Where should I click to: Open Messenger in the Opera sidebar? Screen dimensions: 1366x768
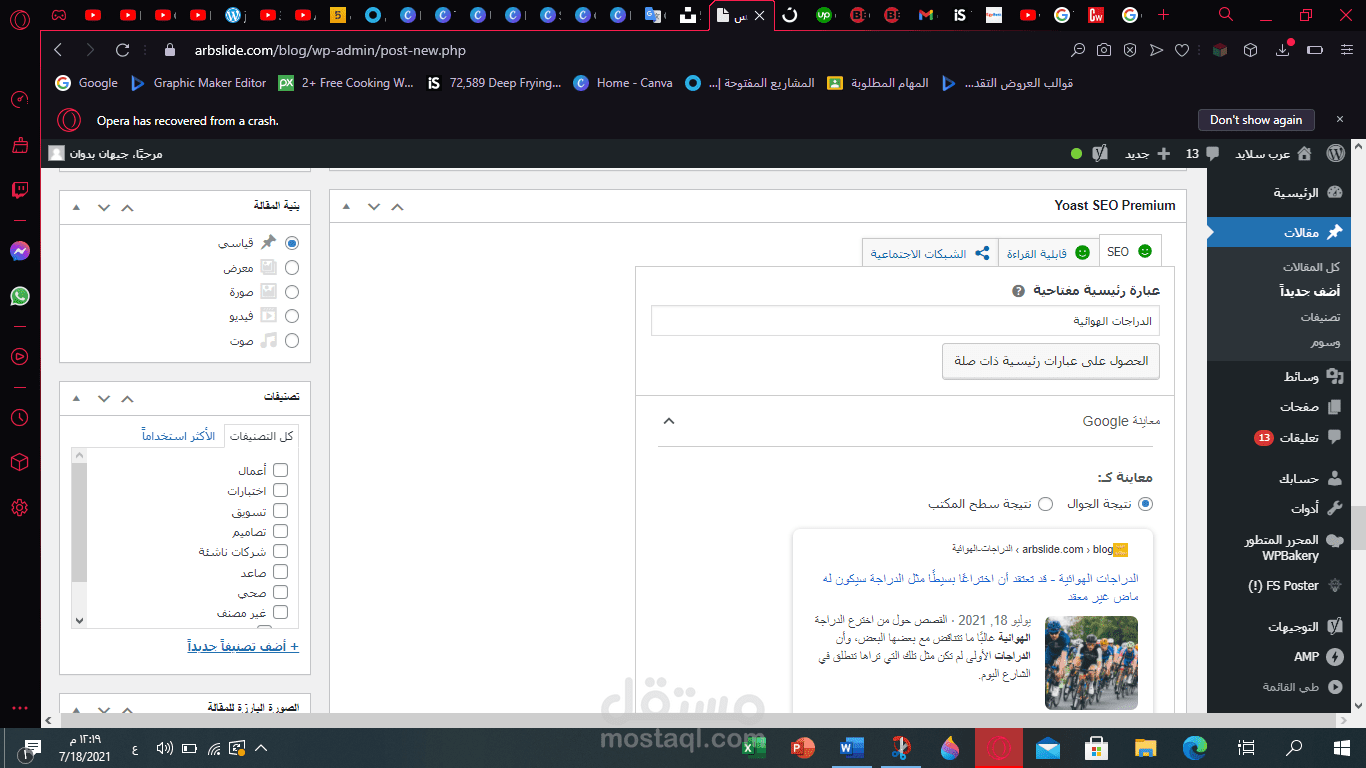point(19,251)
